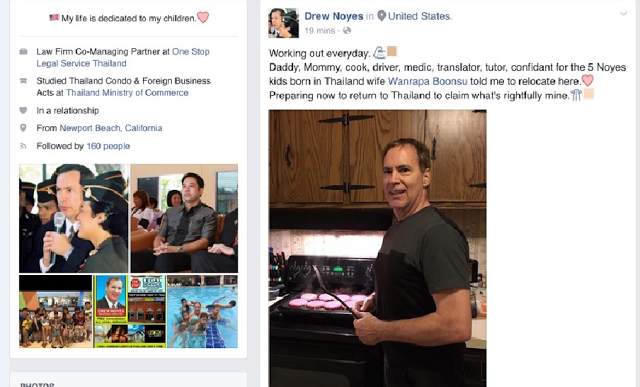Open the swimming pool featured photo
The image size is (640, 387).
tap(202, 311)
